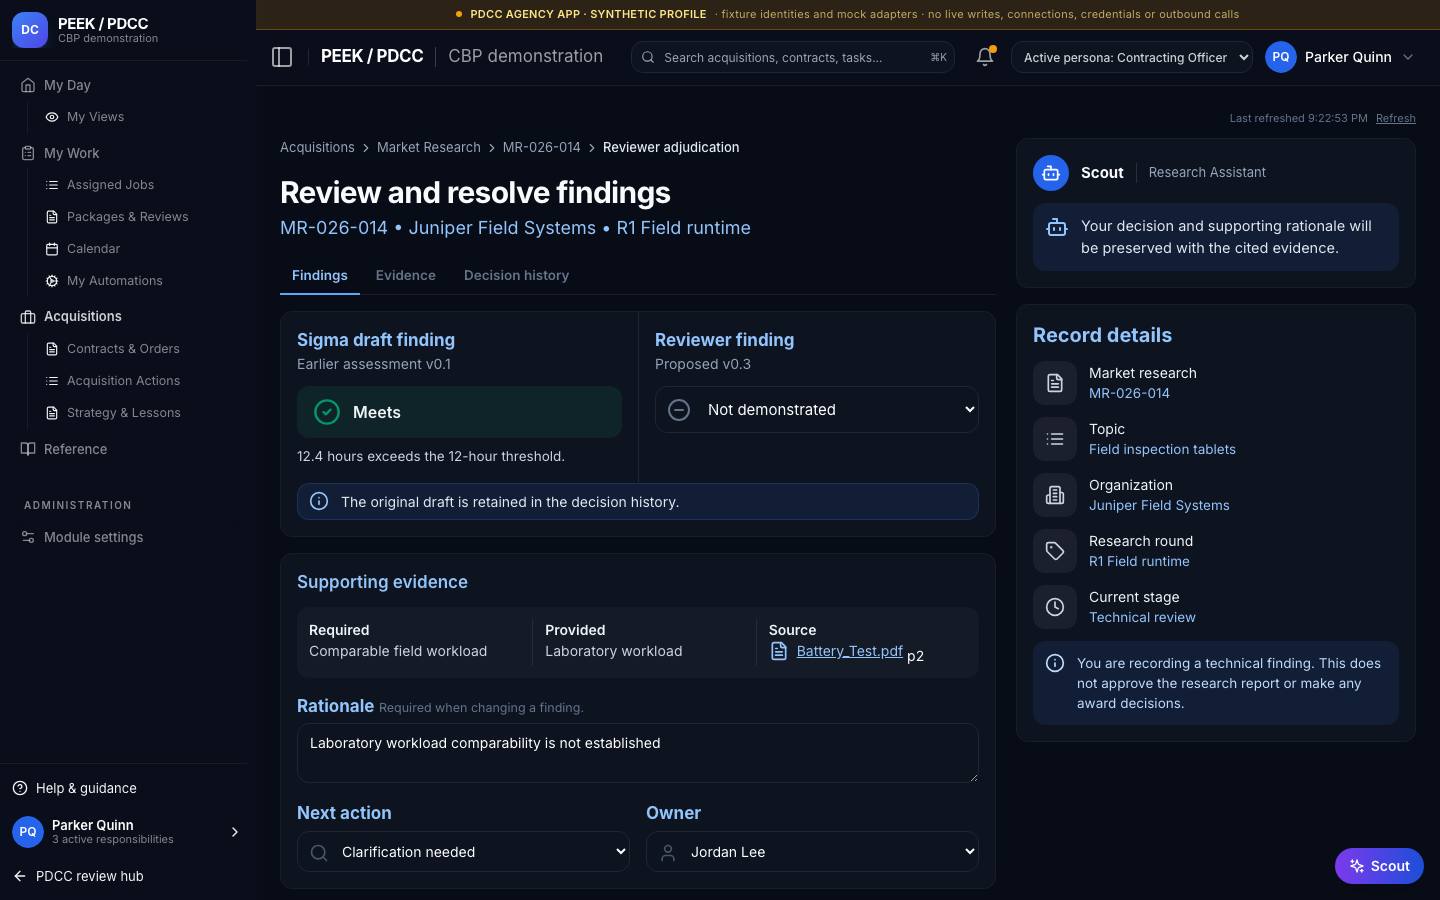Open Calendar in the sidebar
1440x900 pixels.
[x=93, y=249]
